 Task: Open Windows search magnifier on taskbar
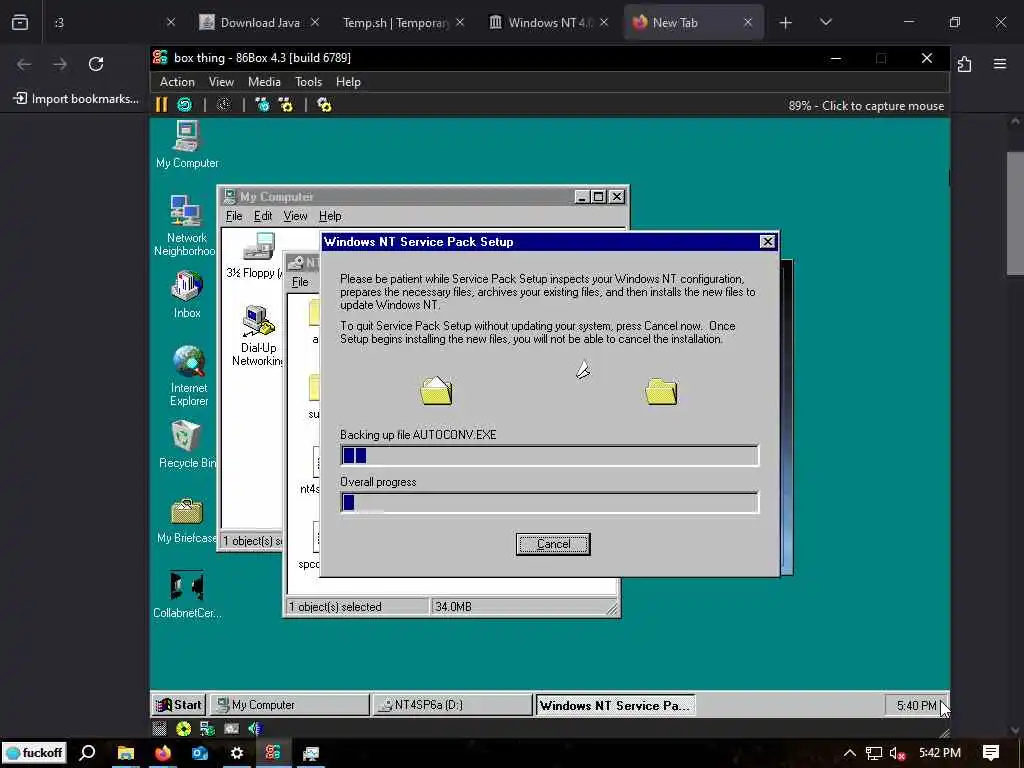87,753
